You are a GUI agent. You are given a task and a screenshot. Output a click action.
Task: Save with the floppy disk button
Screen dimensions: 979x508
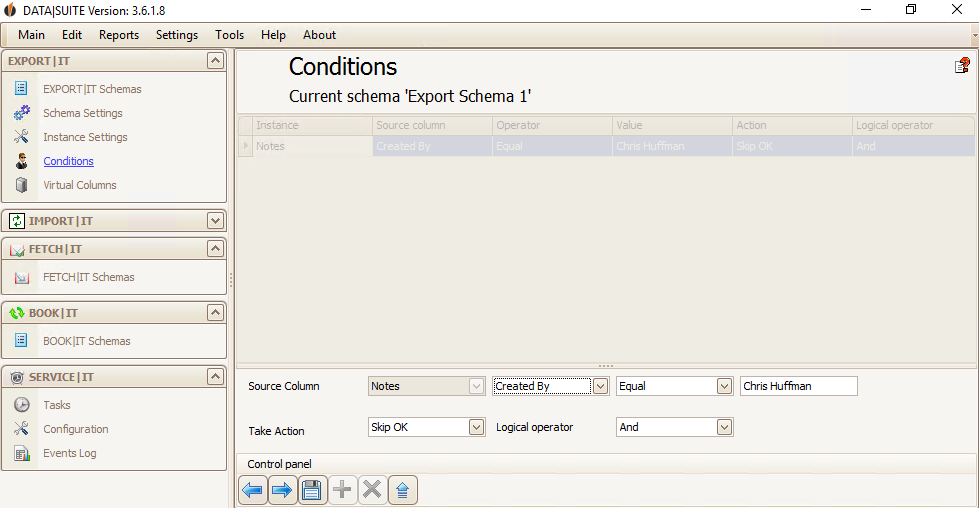(x=312, y=490)
